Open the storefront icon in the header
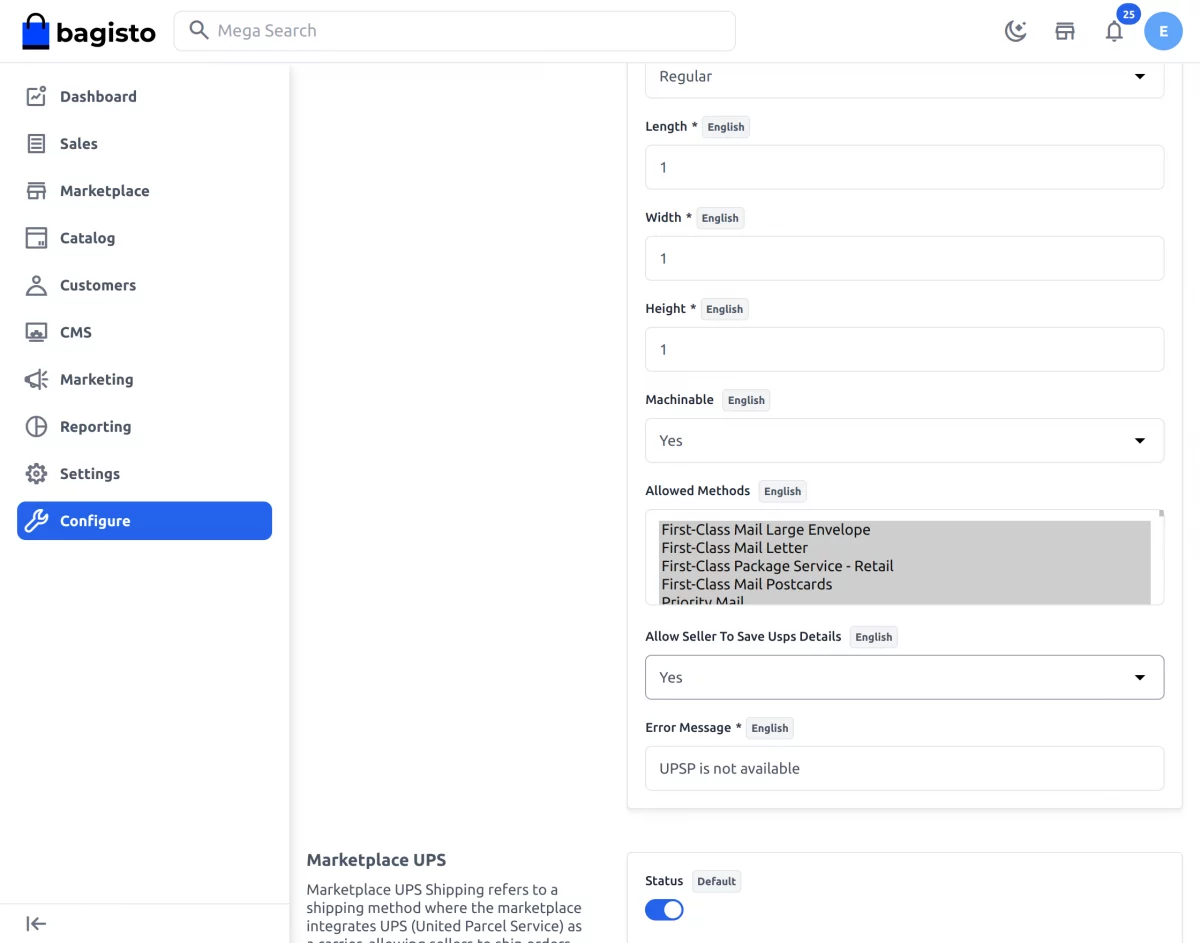 click(1064, 31)
